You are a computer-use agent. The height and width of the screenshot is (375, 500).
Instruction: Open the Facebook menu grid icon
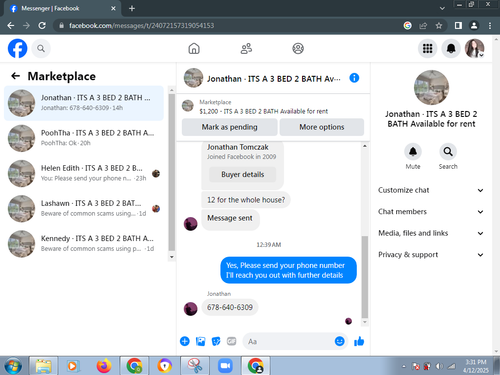coord(427,49)
